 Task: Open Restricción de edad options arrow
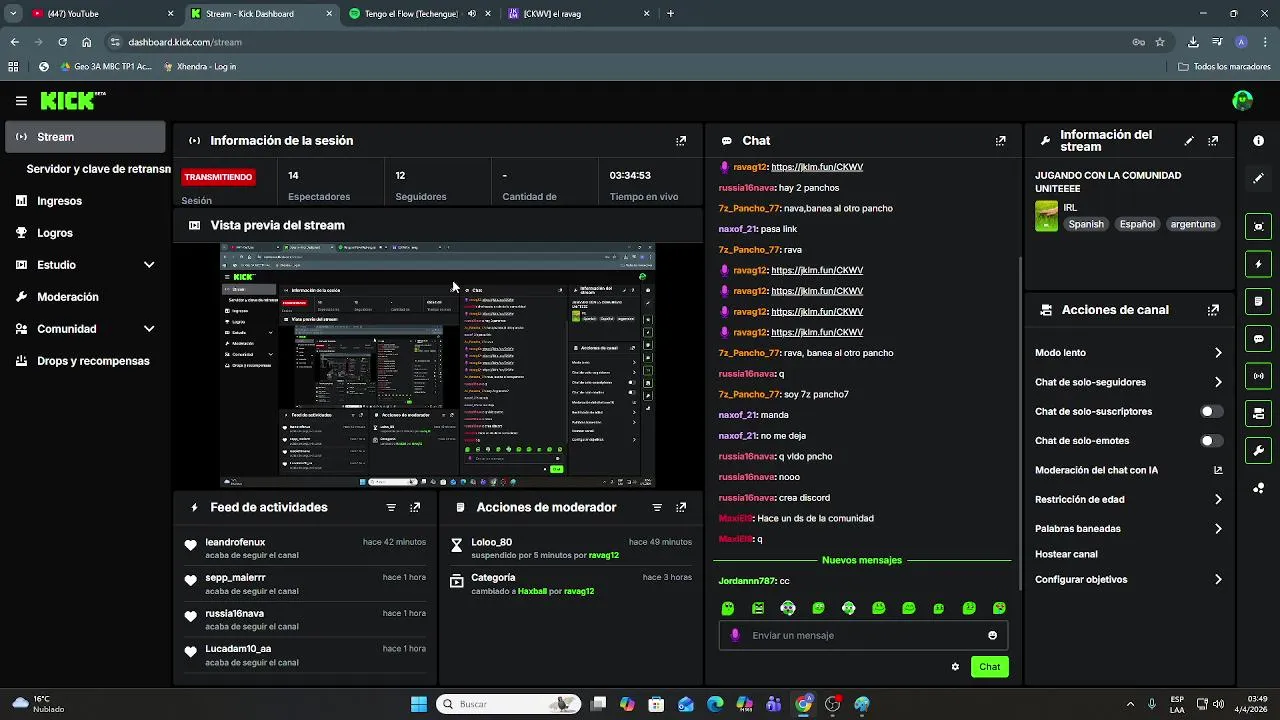pyautogui.click(x=1218, y=500)
